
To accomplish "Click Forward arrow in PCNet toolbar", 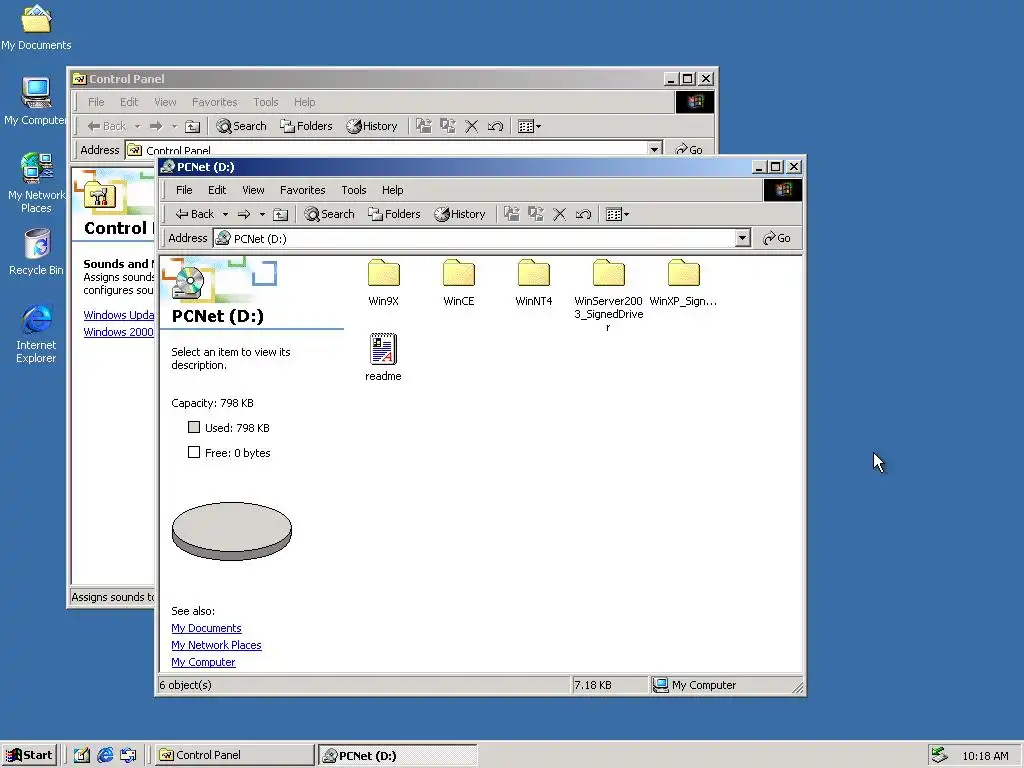I will [244, 214].
